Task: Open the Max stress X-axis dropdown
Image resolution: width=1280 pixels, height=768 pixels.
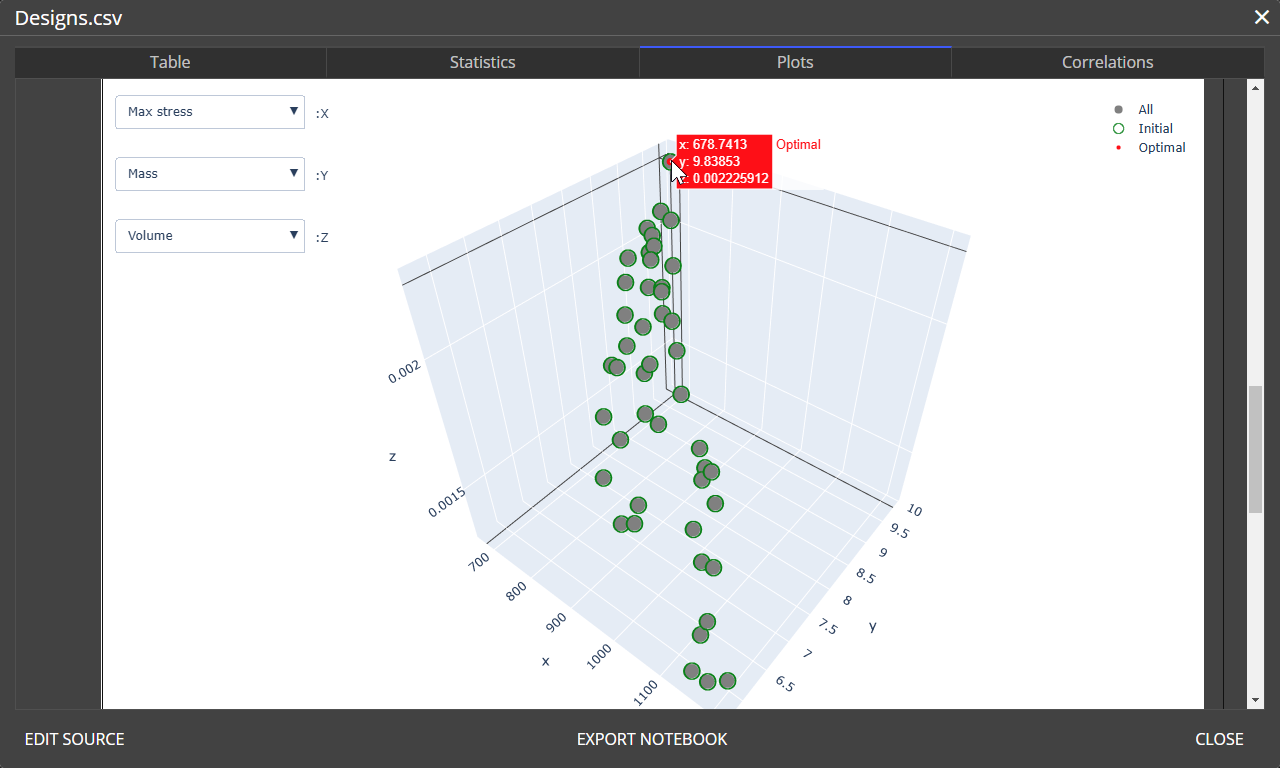Action: click(210, 112)
